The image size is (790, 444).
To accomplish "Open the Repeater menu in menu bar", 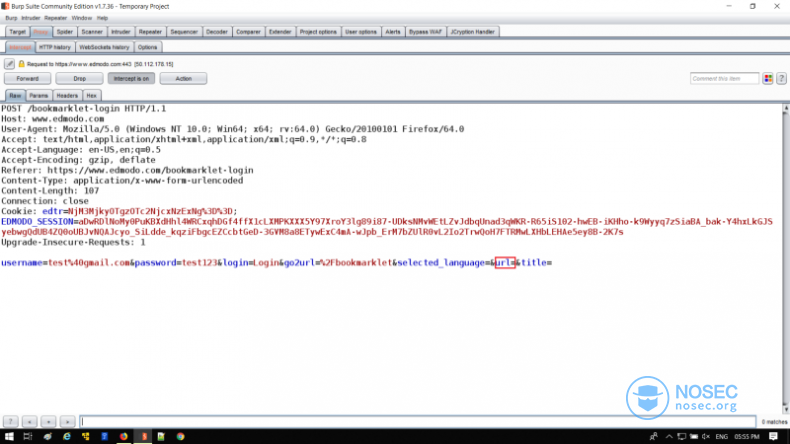I will [55, 18].
